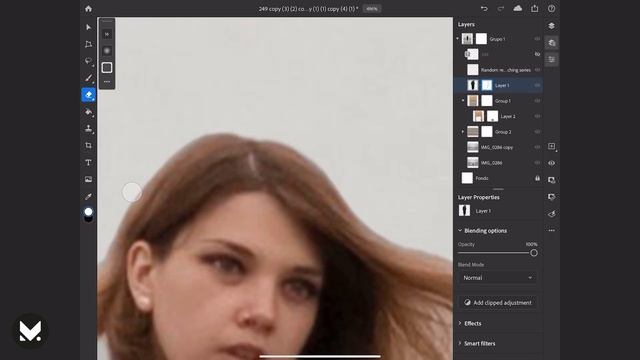Select the Paint Bucket fill tool
The width and height of the screenshot is (640, 360).
tap(89, 112)
